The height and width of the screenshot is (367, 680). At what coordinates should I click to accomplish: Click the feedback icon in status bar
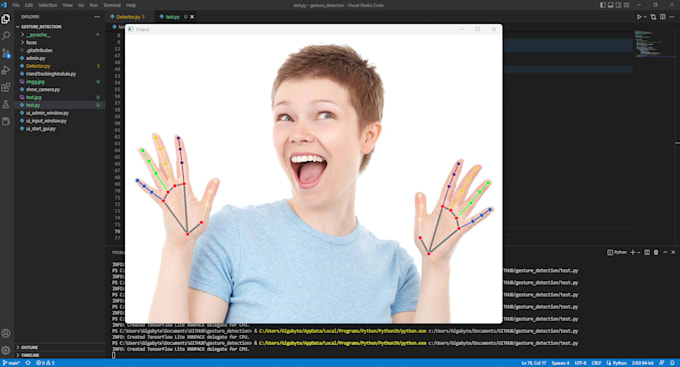click(x=661, y=363)
